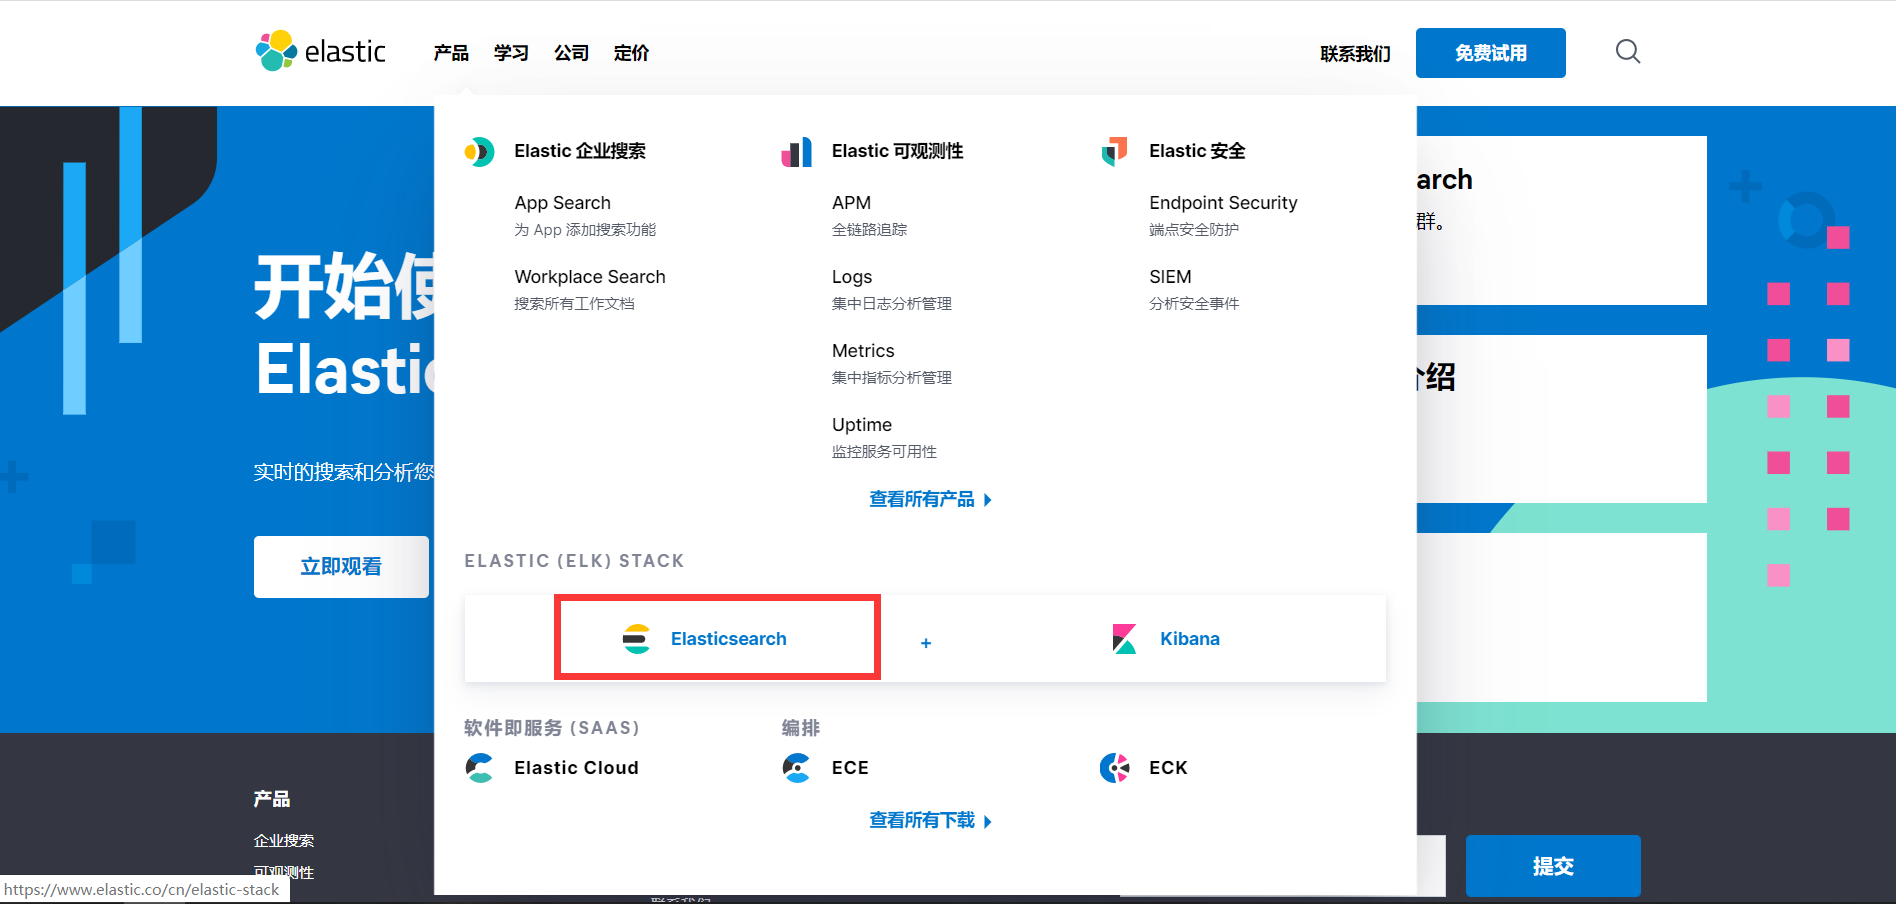Select Workplace Search in the menu
Viewport: 1896px width, 904px height.
[590, 277]
